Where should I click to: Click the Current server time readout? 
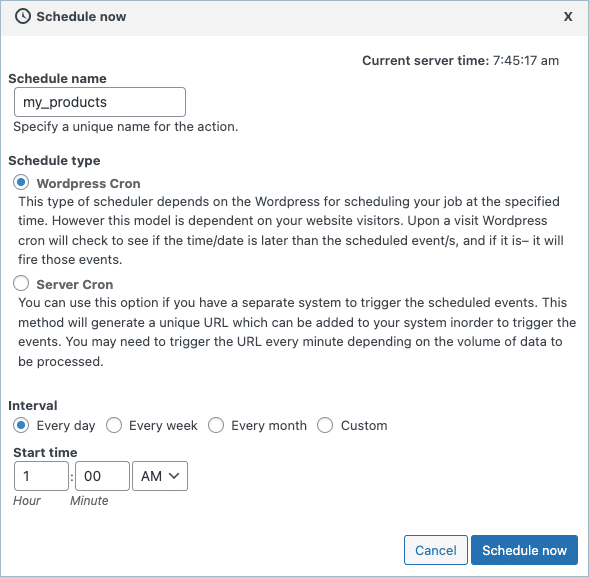[x=461, y=60]
